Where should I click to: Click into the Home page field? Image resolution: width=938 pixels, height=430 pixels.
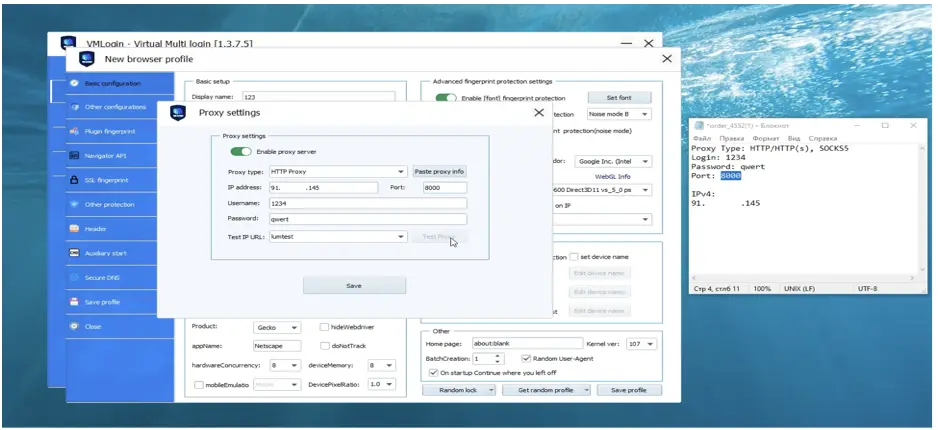[527, 344]
